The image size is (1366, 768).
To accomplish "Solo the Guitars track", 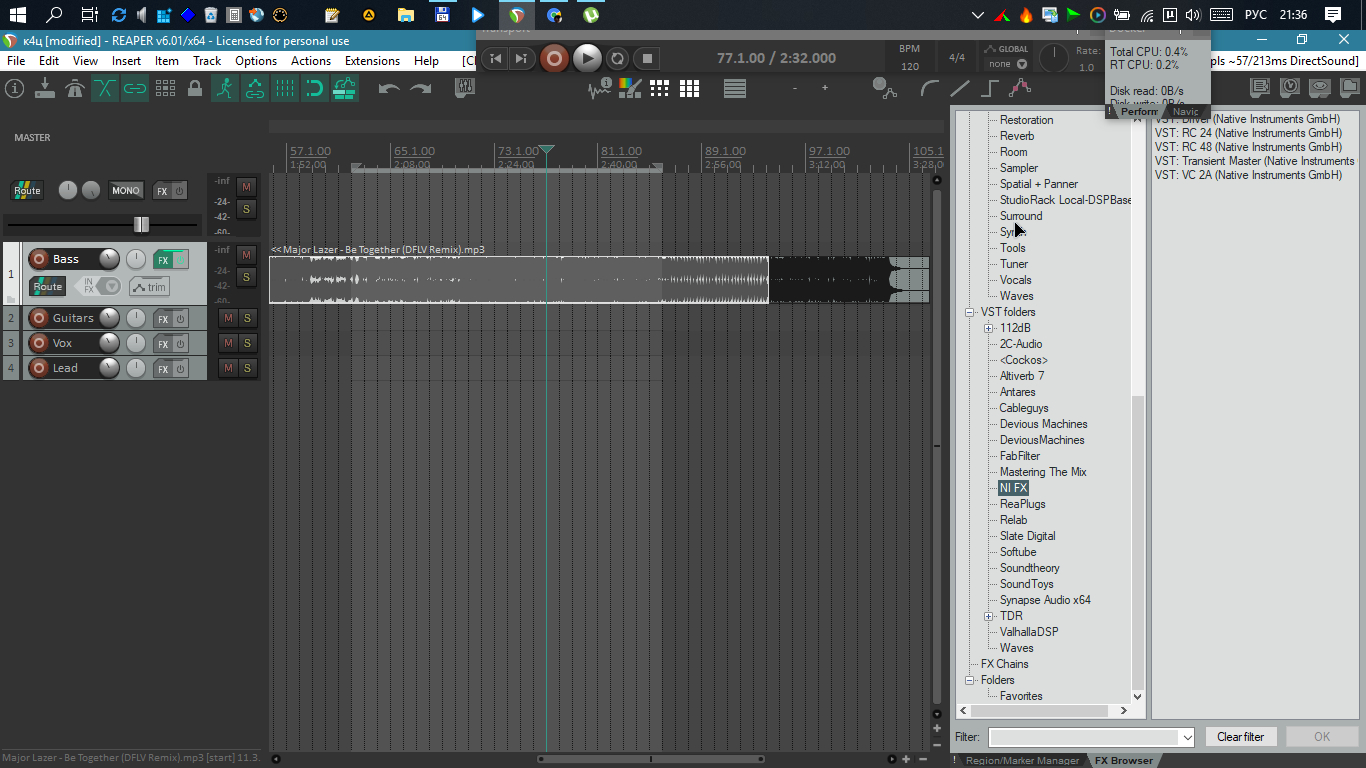I will (247, 318).
